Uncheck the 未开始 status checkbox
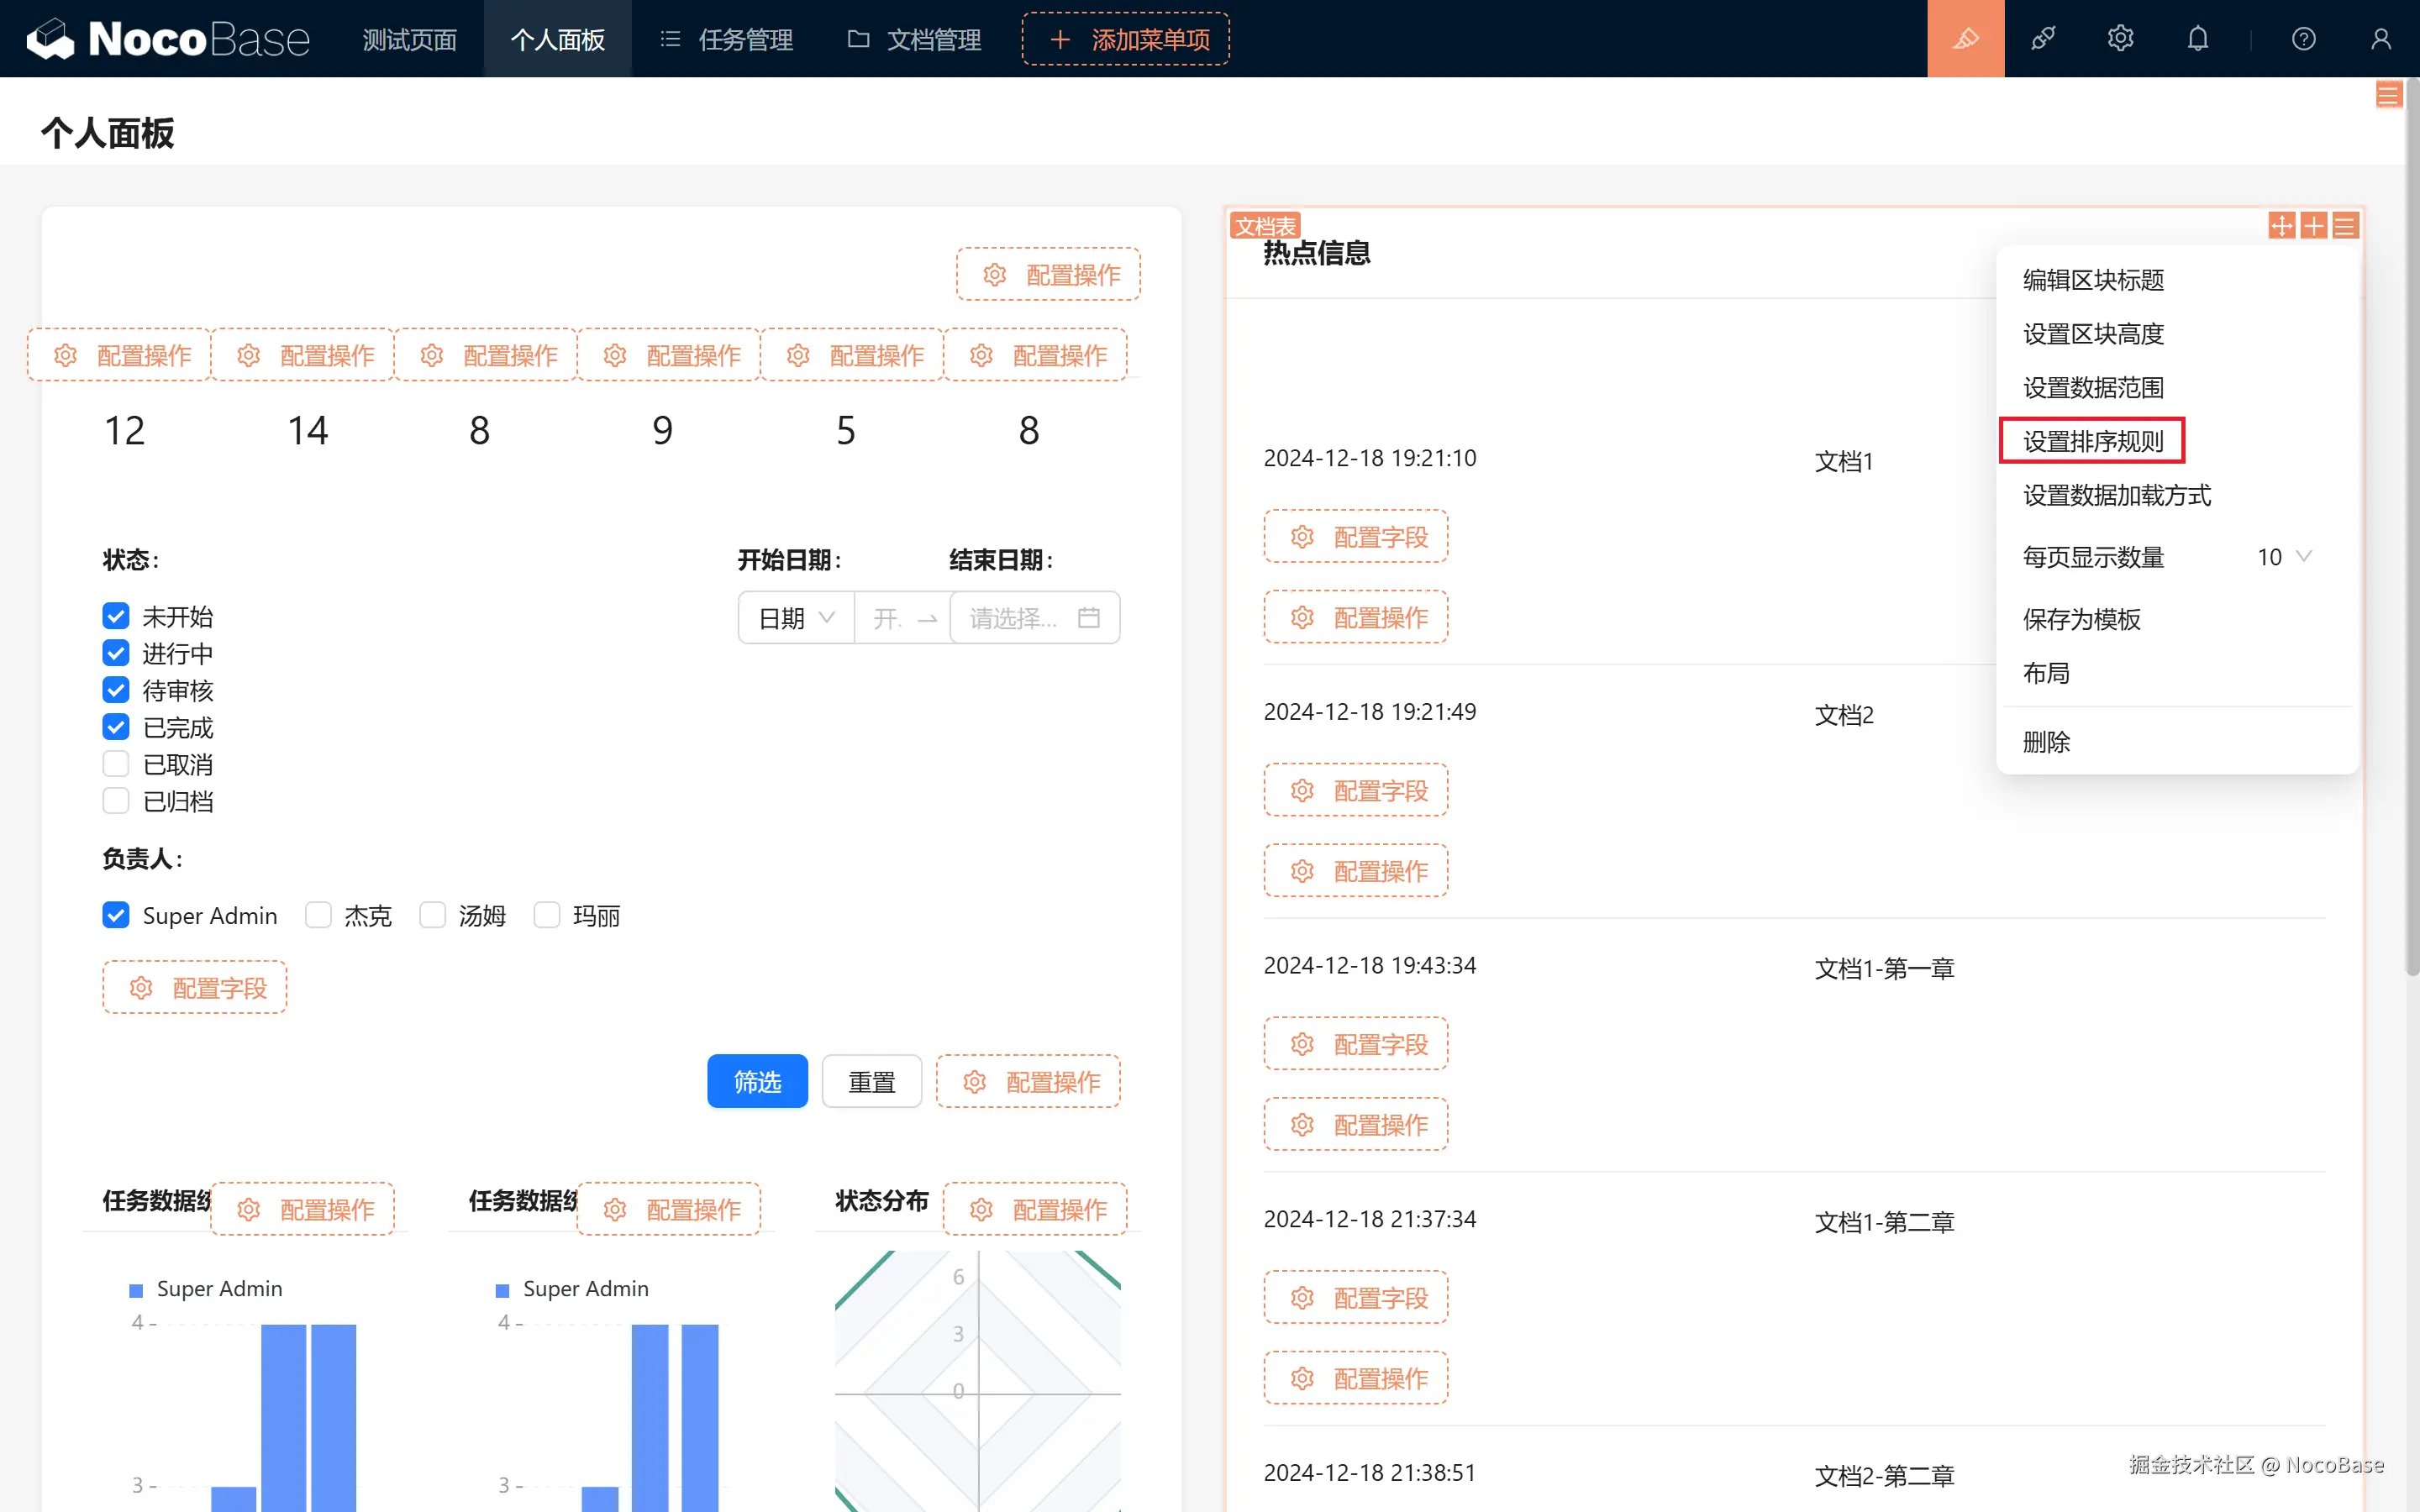Viewport: 2420px width, 1512px height. pos(116,616)
